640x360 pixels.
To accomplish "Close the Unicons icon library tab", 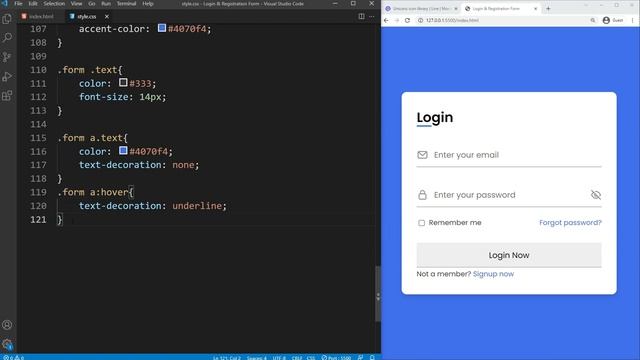I will pyautogui.click(x=456, y=9).
